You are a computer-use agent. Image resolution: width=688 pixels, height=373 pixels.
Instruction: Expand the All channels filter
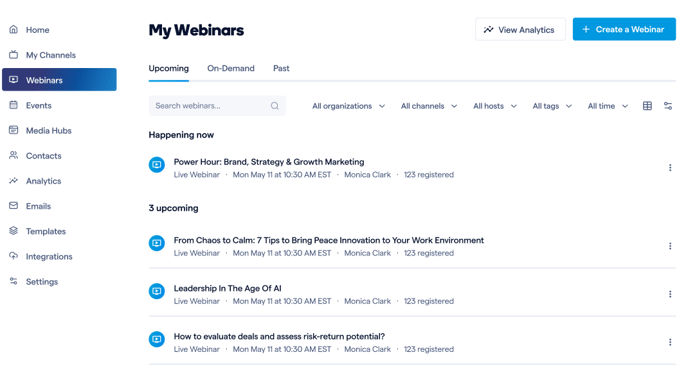point(429,106)
